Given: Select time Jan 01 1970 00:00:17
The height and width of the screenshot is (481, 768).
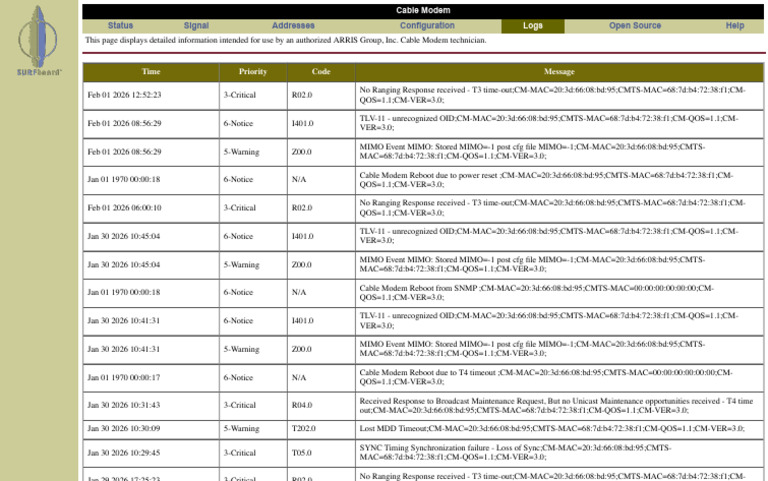Looking at the screenshot, I should pos(123,378).
